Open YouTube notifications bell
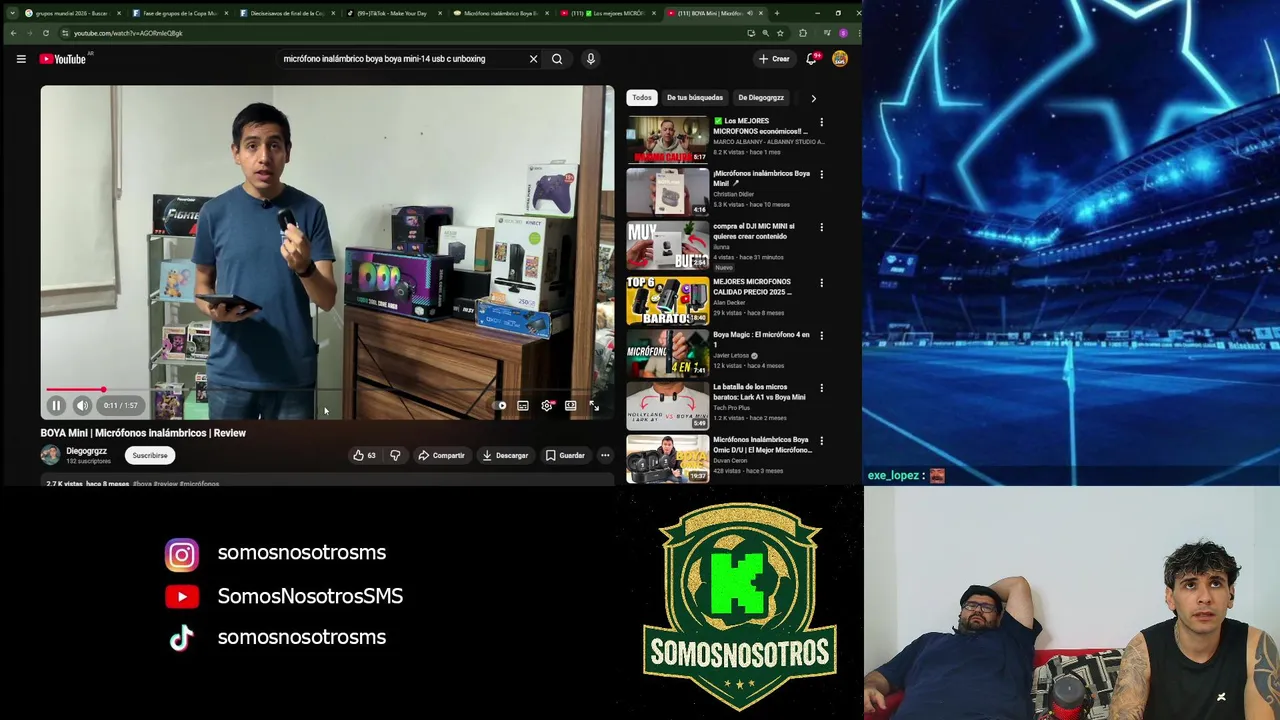 pyautogui.click(x=812, y=59)
